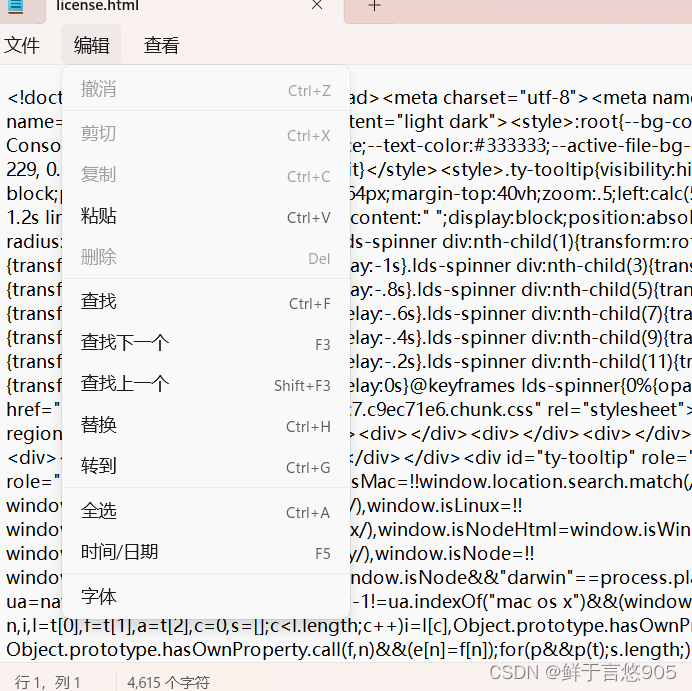692x691 pixels.
Task: Add a new tab with plus button
Action: click(374, 6)
